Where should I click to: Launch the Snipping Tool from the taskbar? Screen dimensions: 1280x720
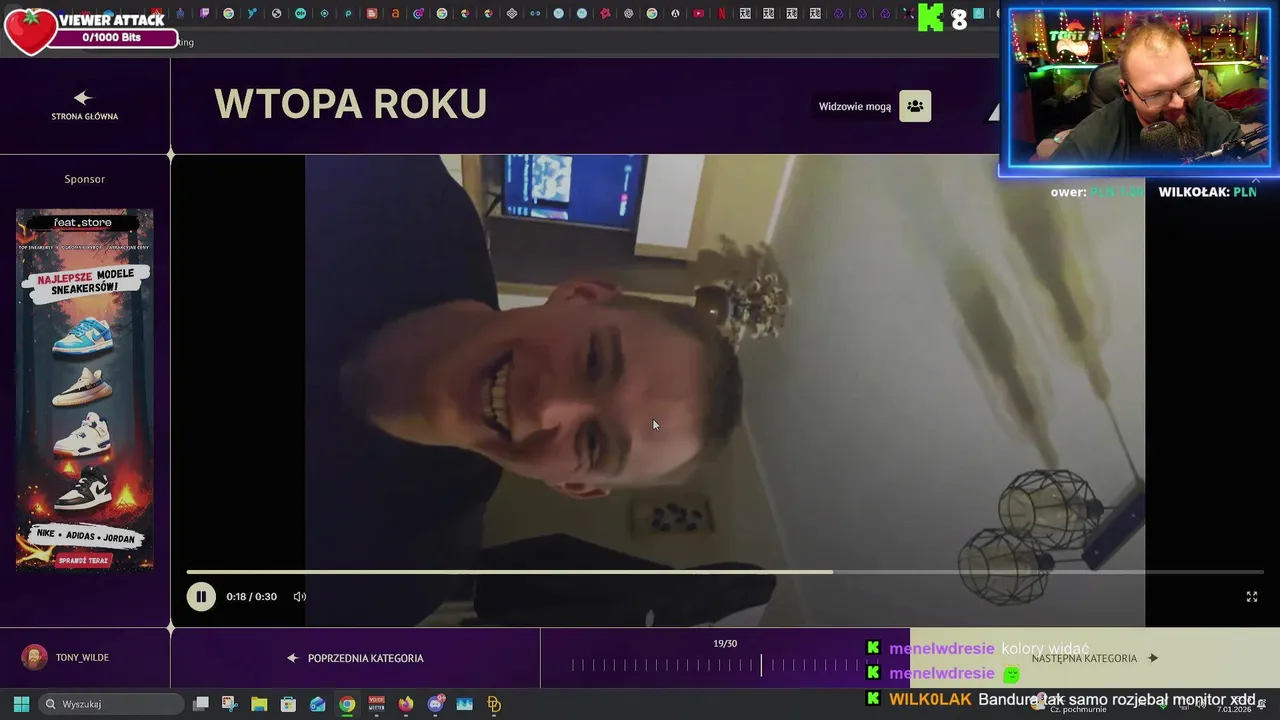point(230,704)
